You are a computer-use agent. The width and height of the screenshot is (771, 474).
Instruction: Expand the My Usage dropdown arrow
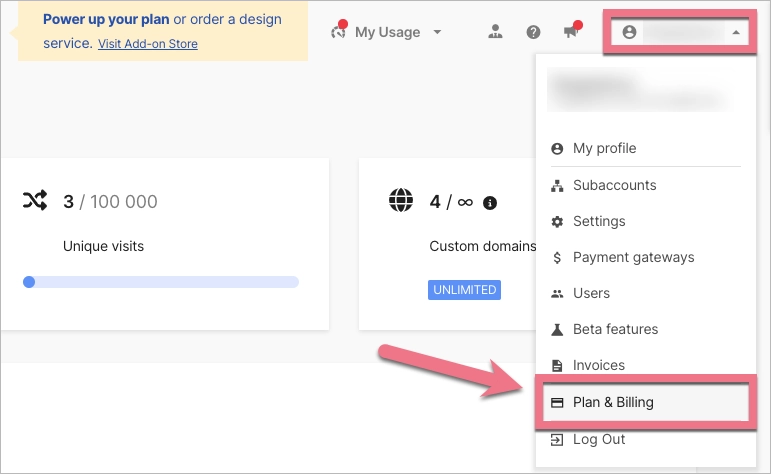[x=437, y=32]
